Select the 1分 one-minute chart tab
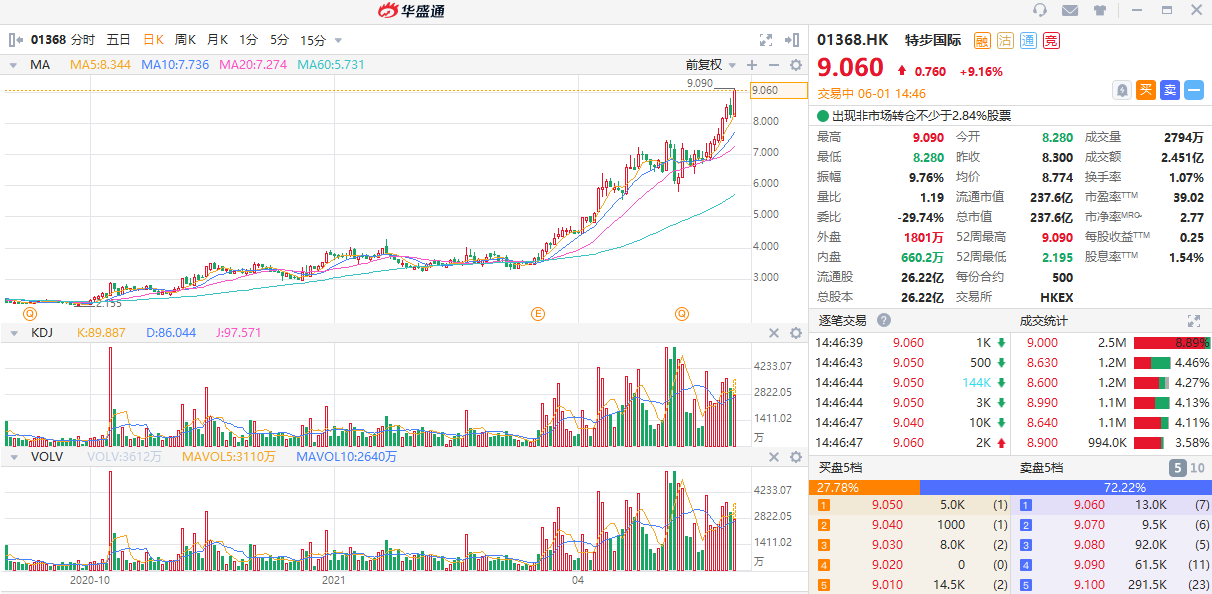The width and height of the screenshot is (1212, 594). tap(248, 40)
